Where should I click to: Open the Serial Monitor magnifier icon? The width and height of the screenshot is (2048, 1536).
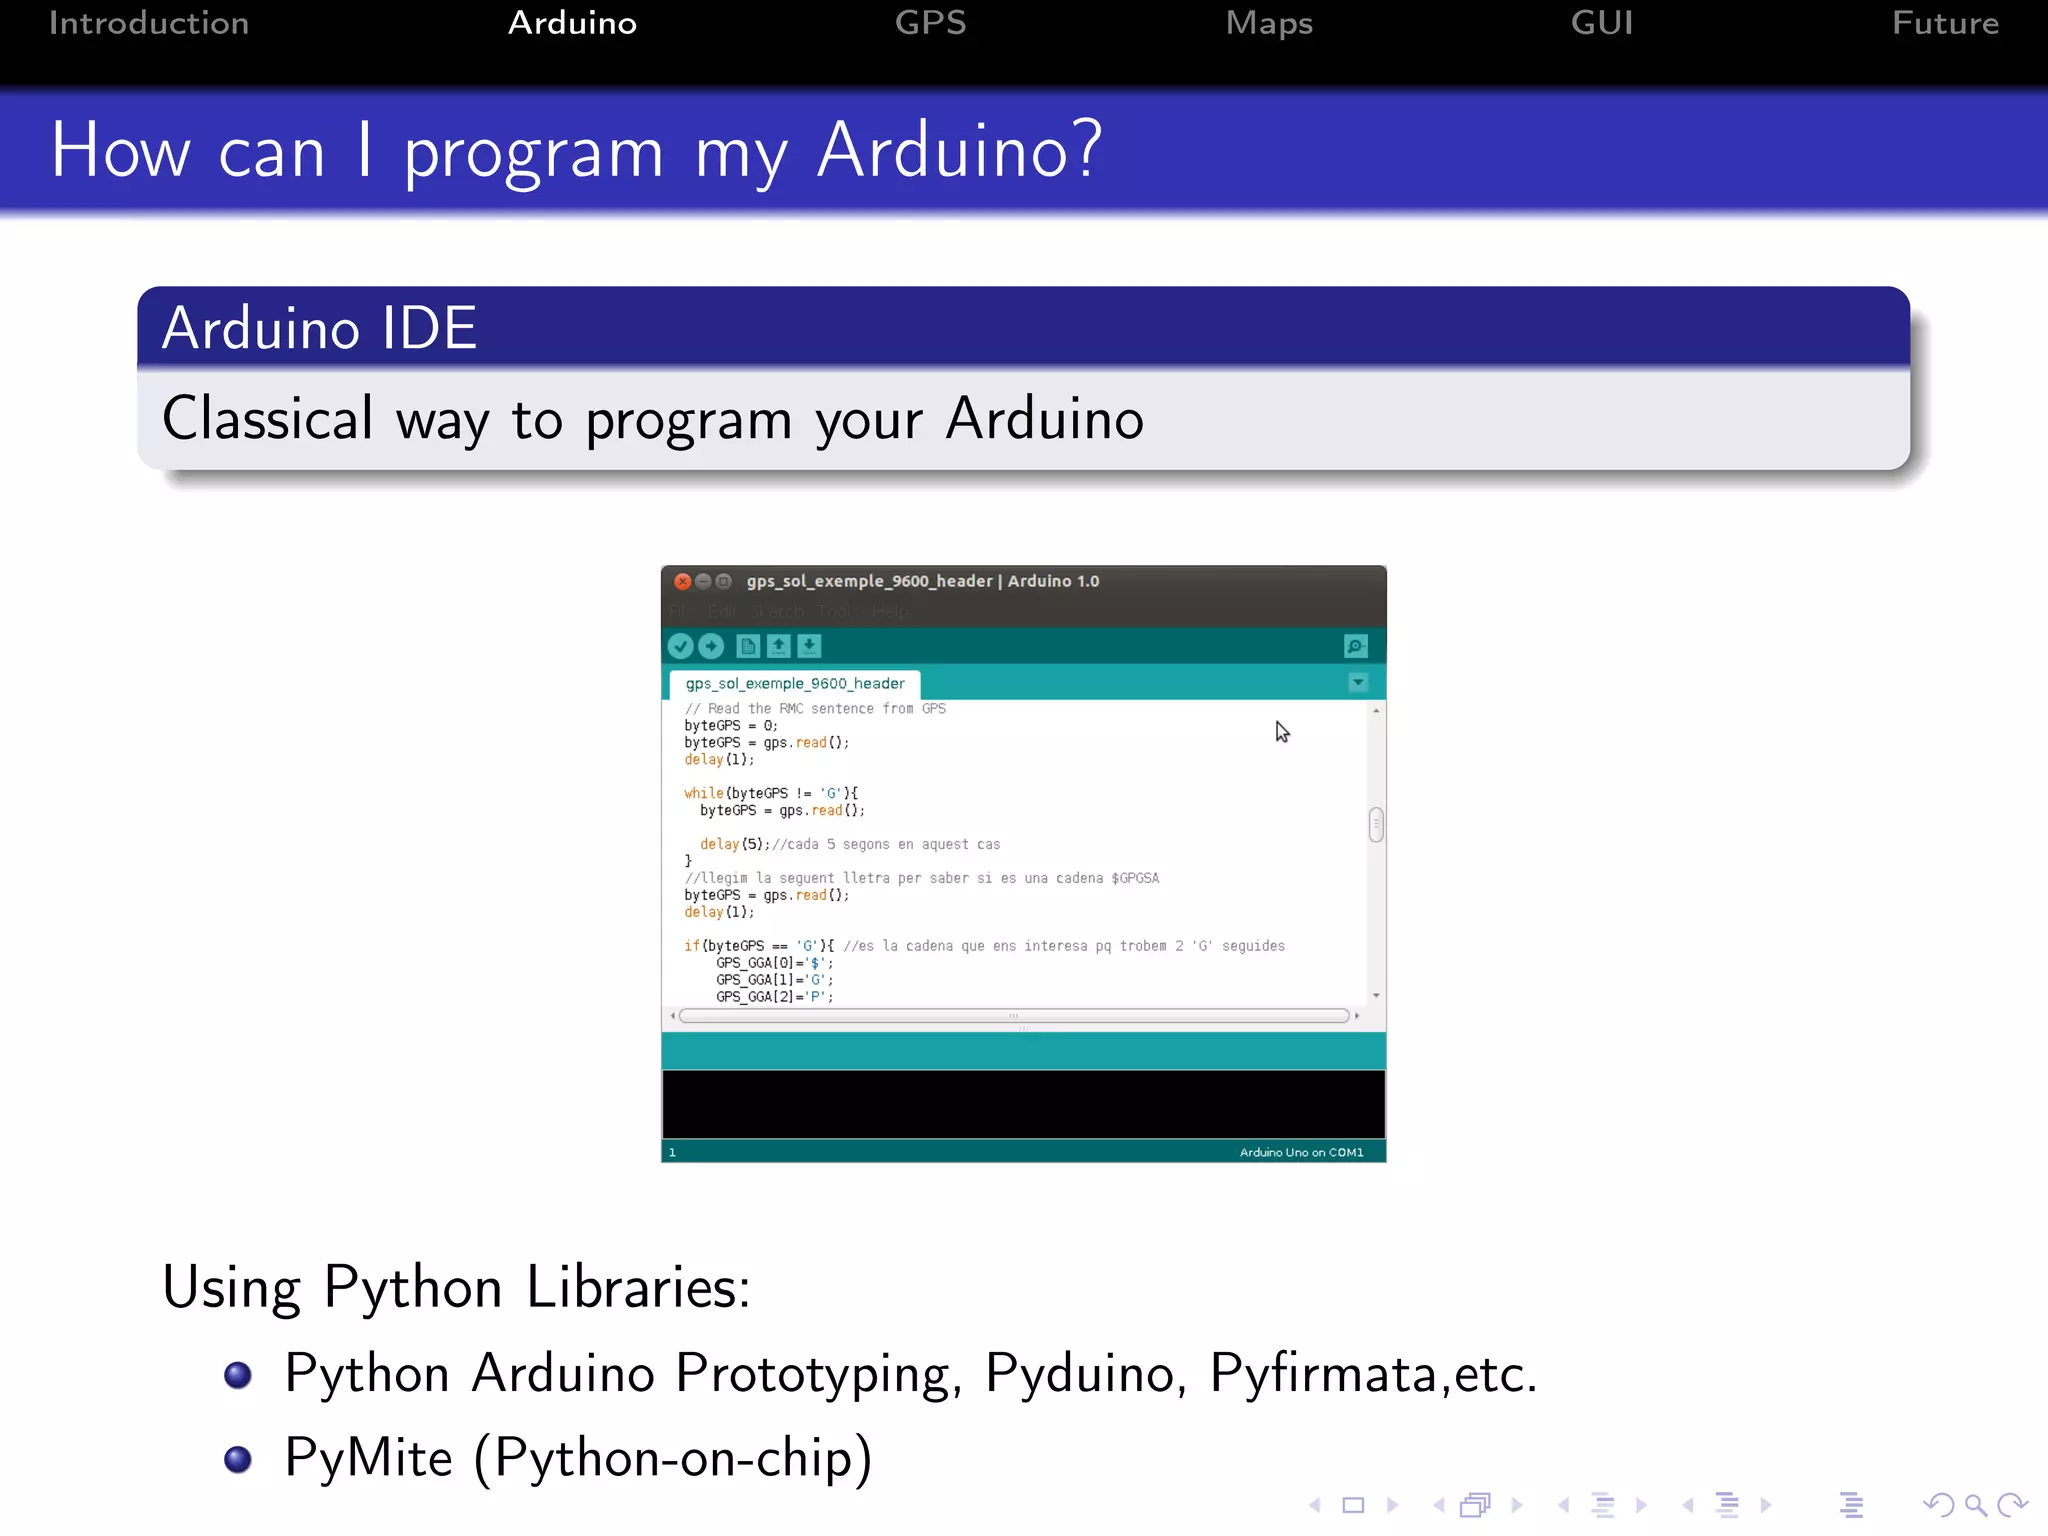pos(1355,646)
